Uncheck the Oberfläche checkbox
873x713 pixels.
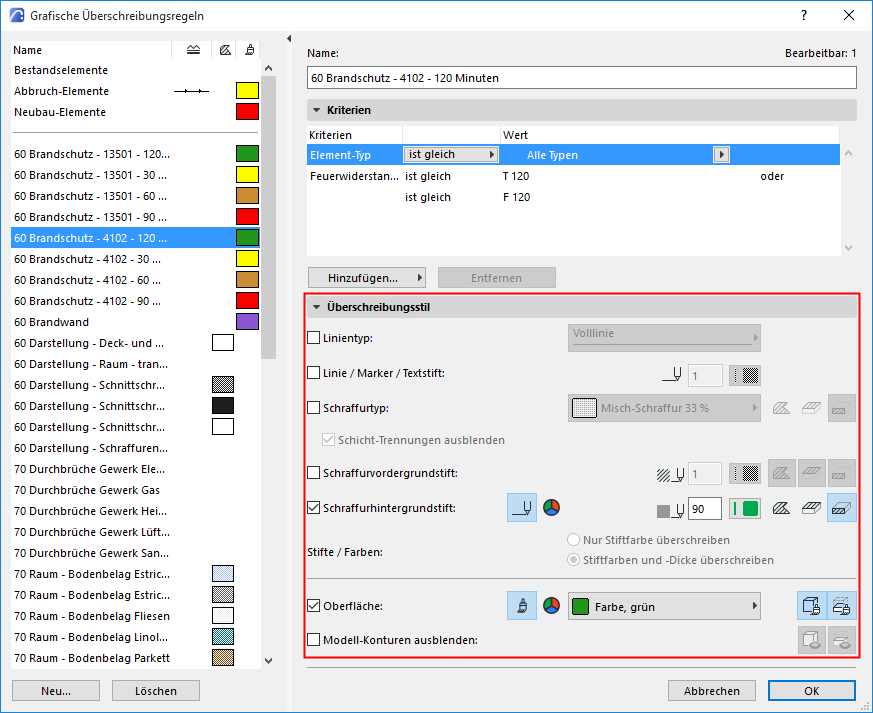(313, 606)
